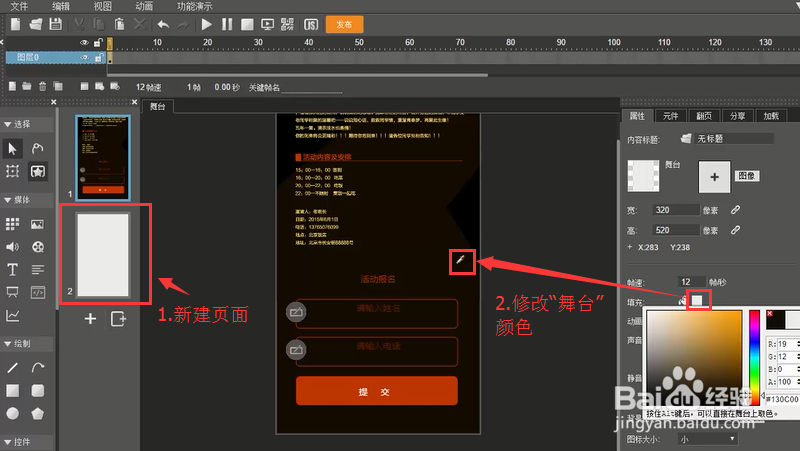Switch to the 舞台 stage tab
The image size is (800, 451).
pyautogui.click(x=158, y=106)
